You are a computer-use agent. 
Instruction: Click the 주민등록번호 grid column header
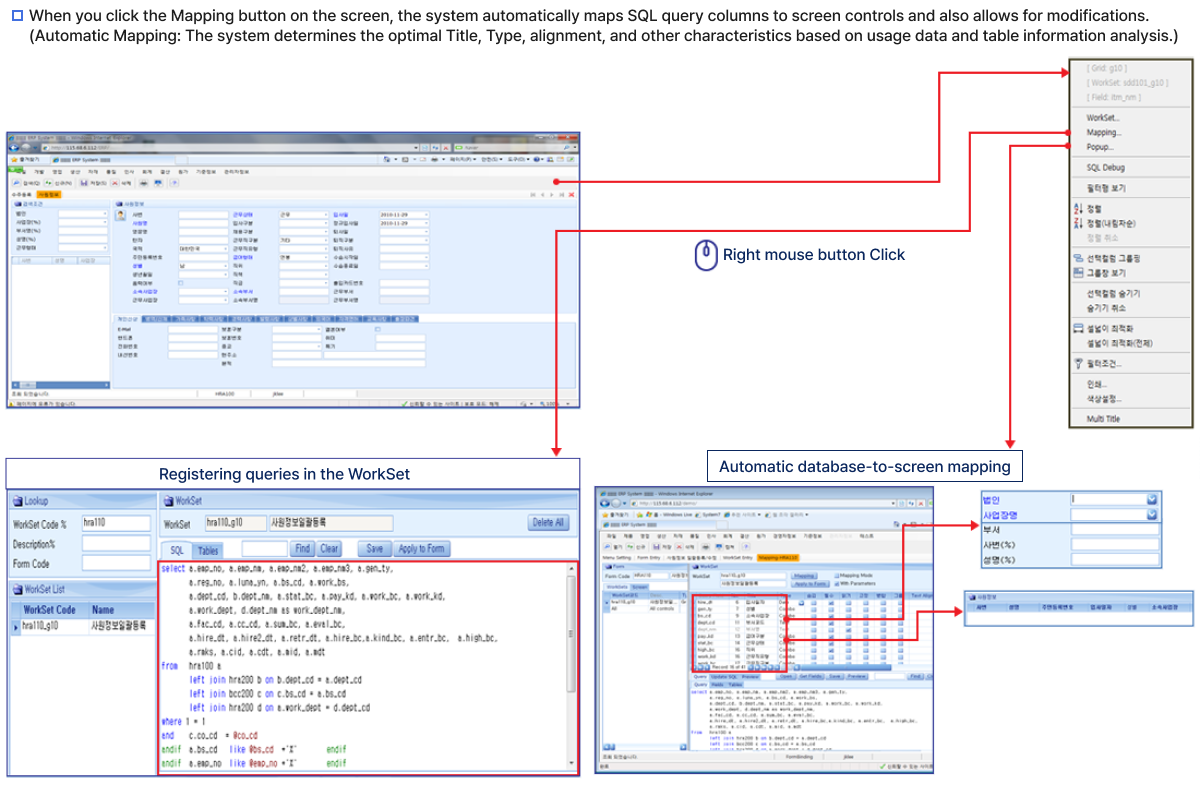pos(1063,607)
